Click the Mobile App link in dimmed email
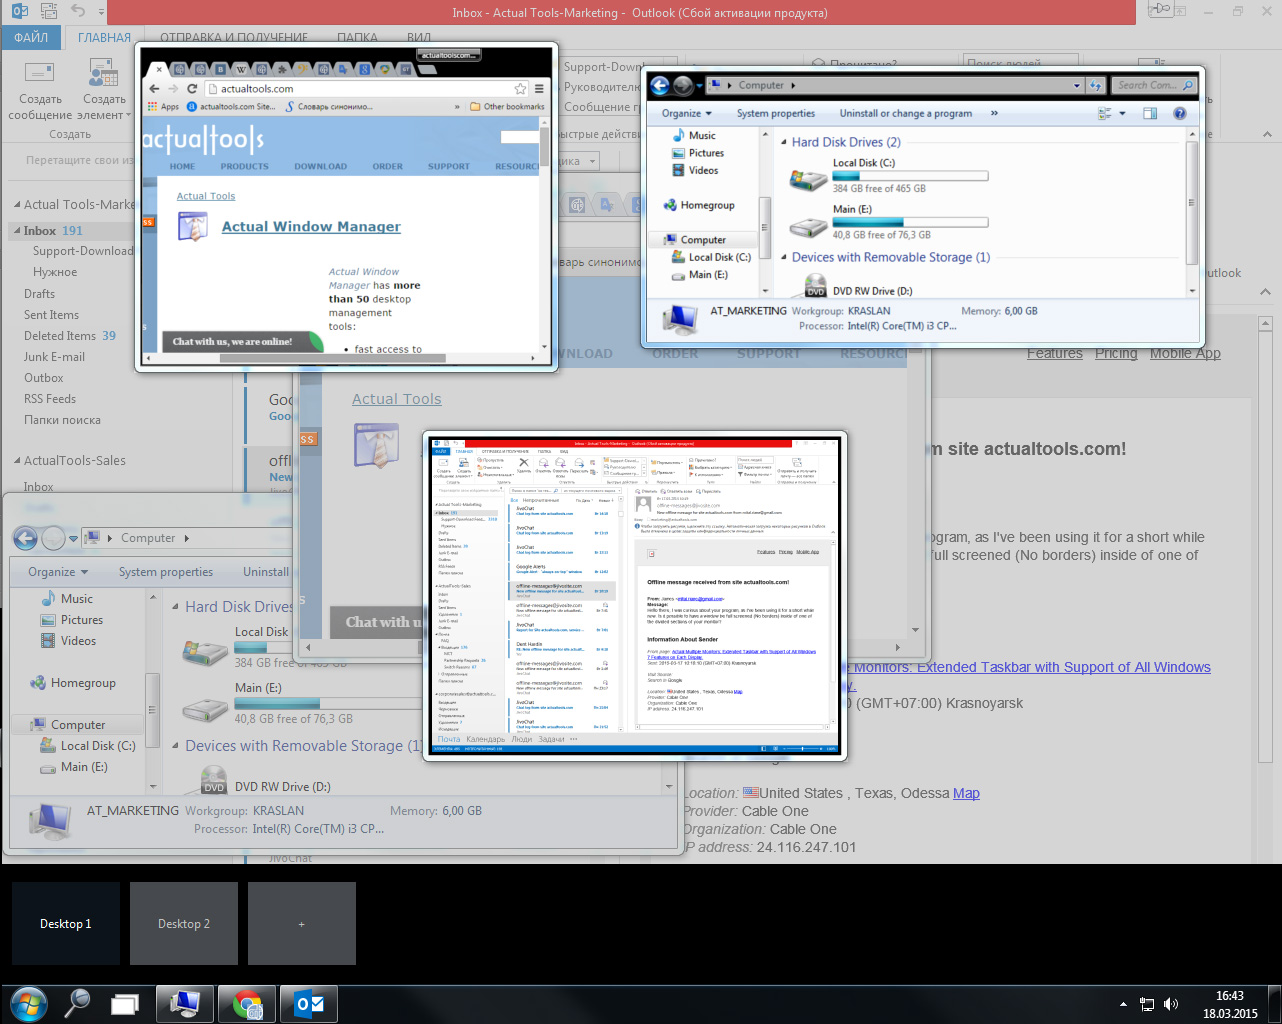 tap(1185, 353)
